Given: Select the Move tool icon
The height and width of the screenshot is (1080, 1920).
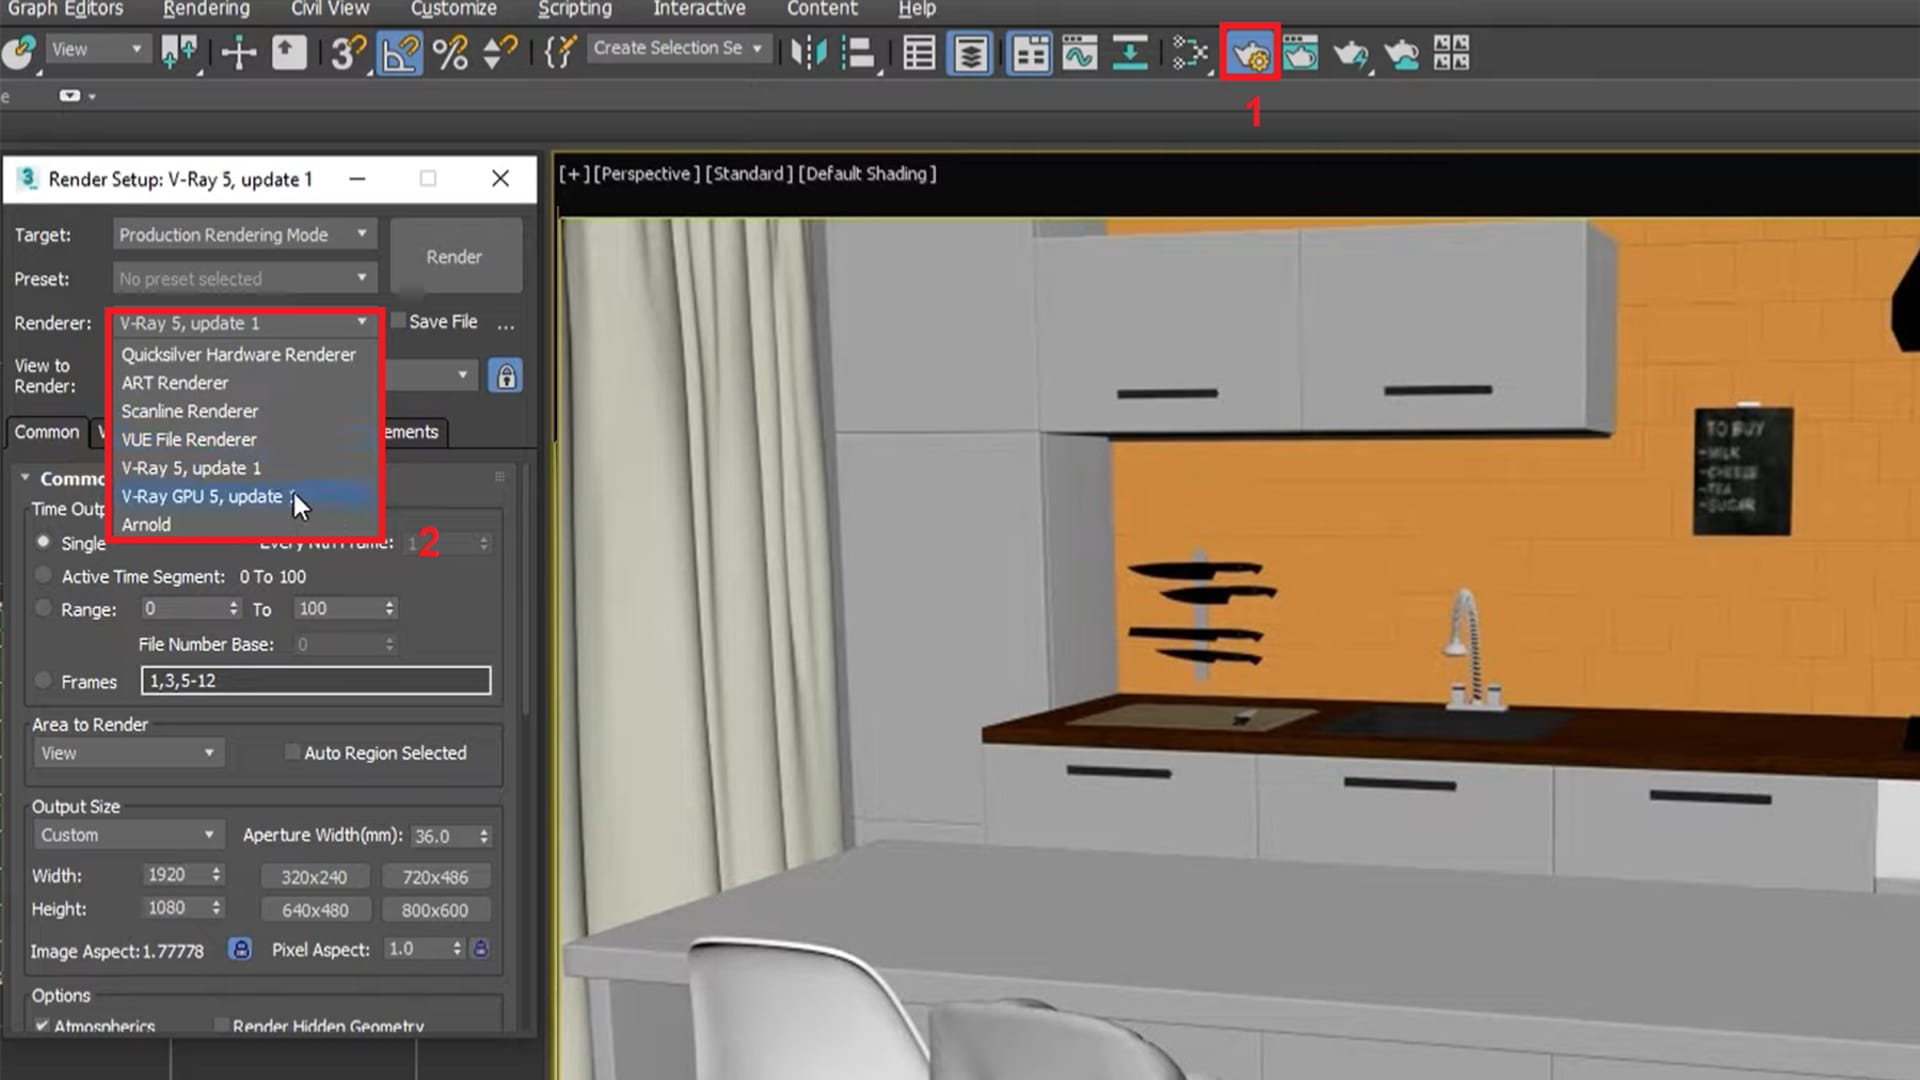Looking at the screenshot, I should [x=237, y=51].
